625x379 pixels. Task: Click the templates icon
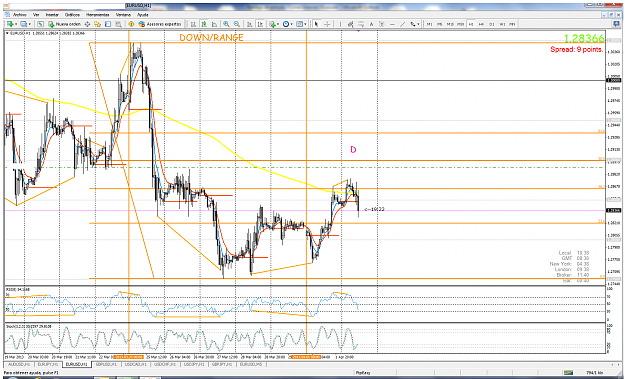point(299,24)
